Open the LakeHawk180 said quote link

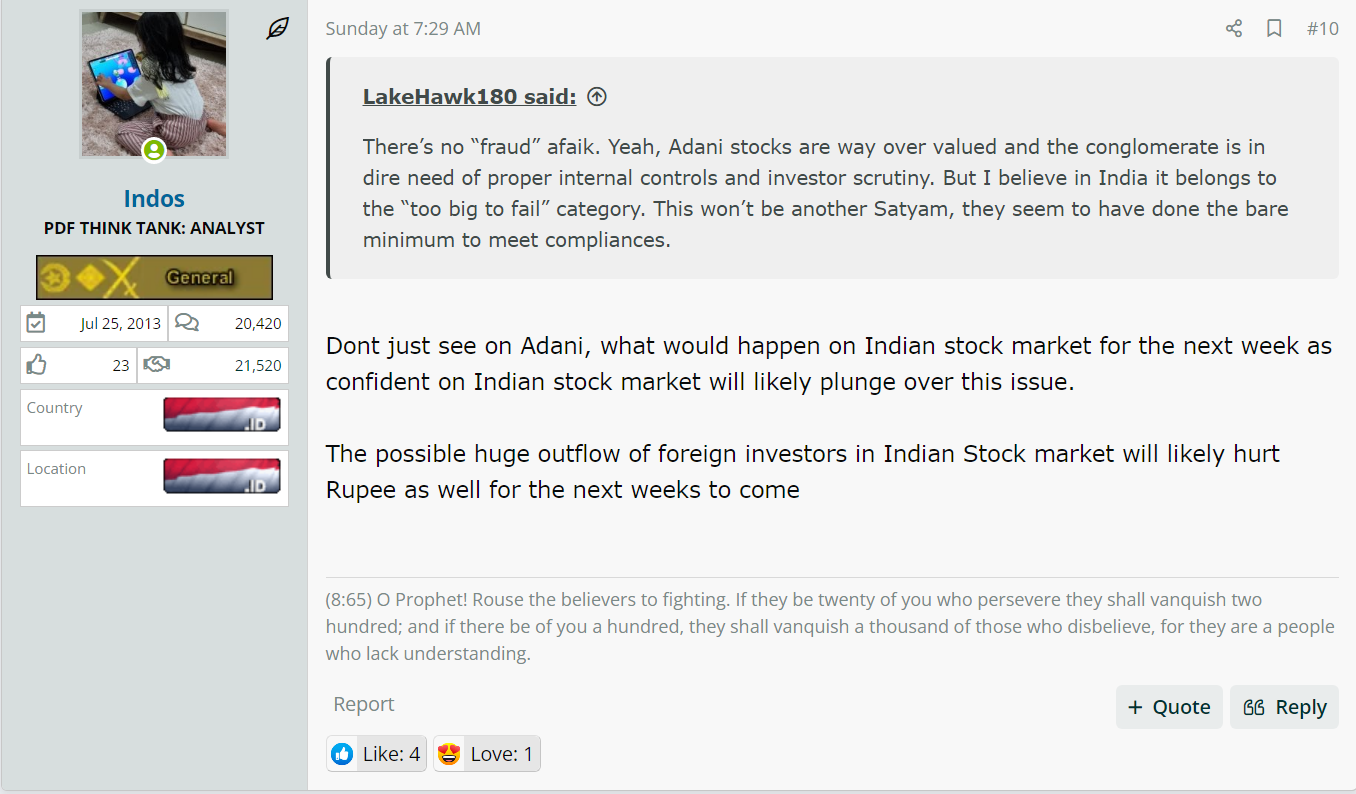[x=469, y=97]
